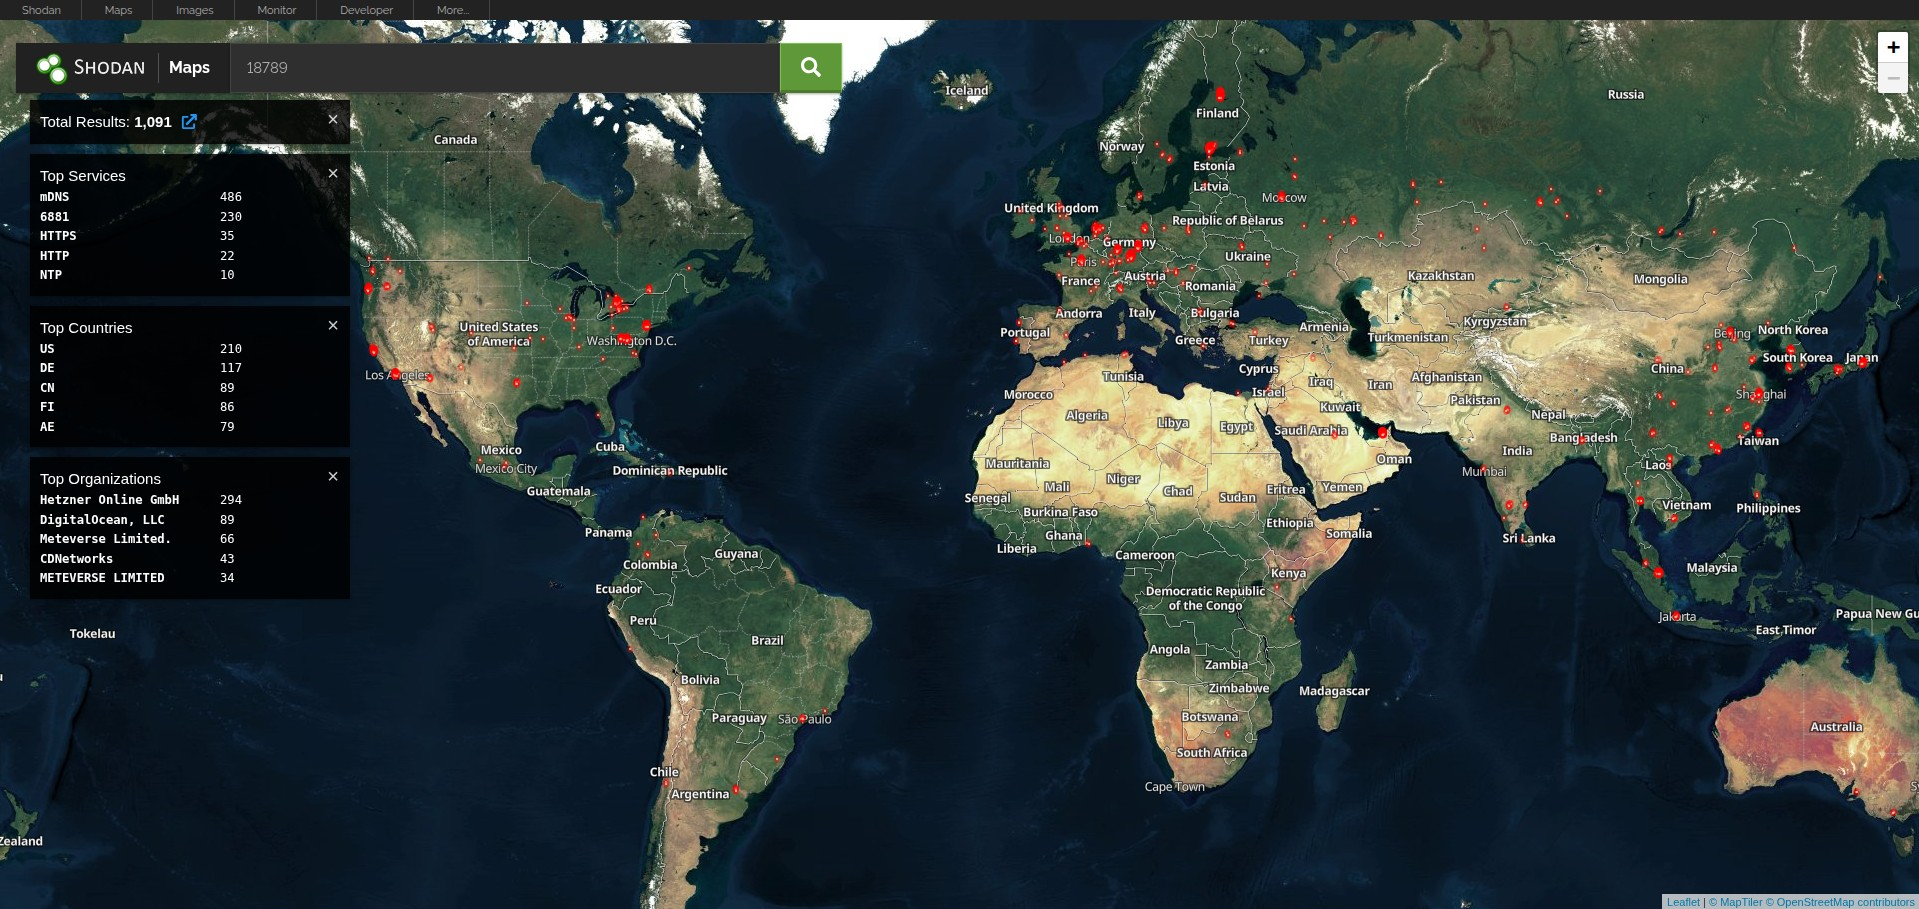Dismiss the Total Results panel
The width and height of the screenshot is (1919, 909).
point(333,119)
